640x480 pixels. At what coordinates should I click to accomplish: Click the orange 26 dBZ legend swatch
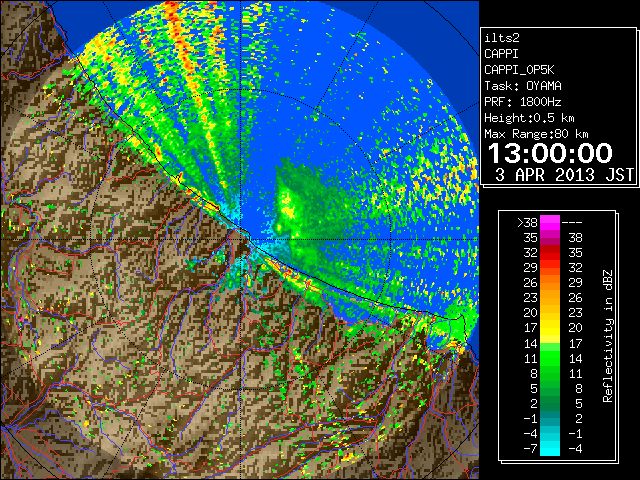[x=550, y=283]
